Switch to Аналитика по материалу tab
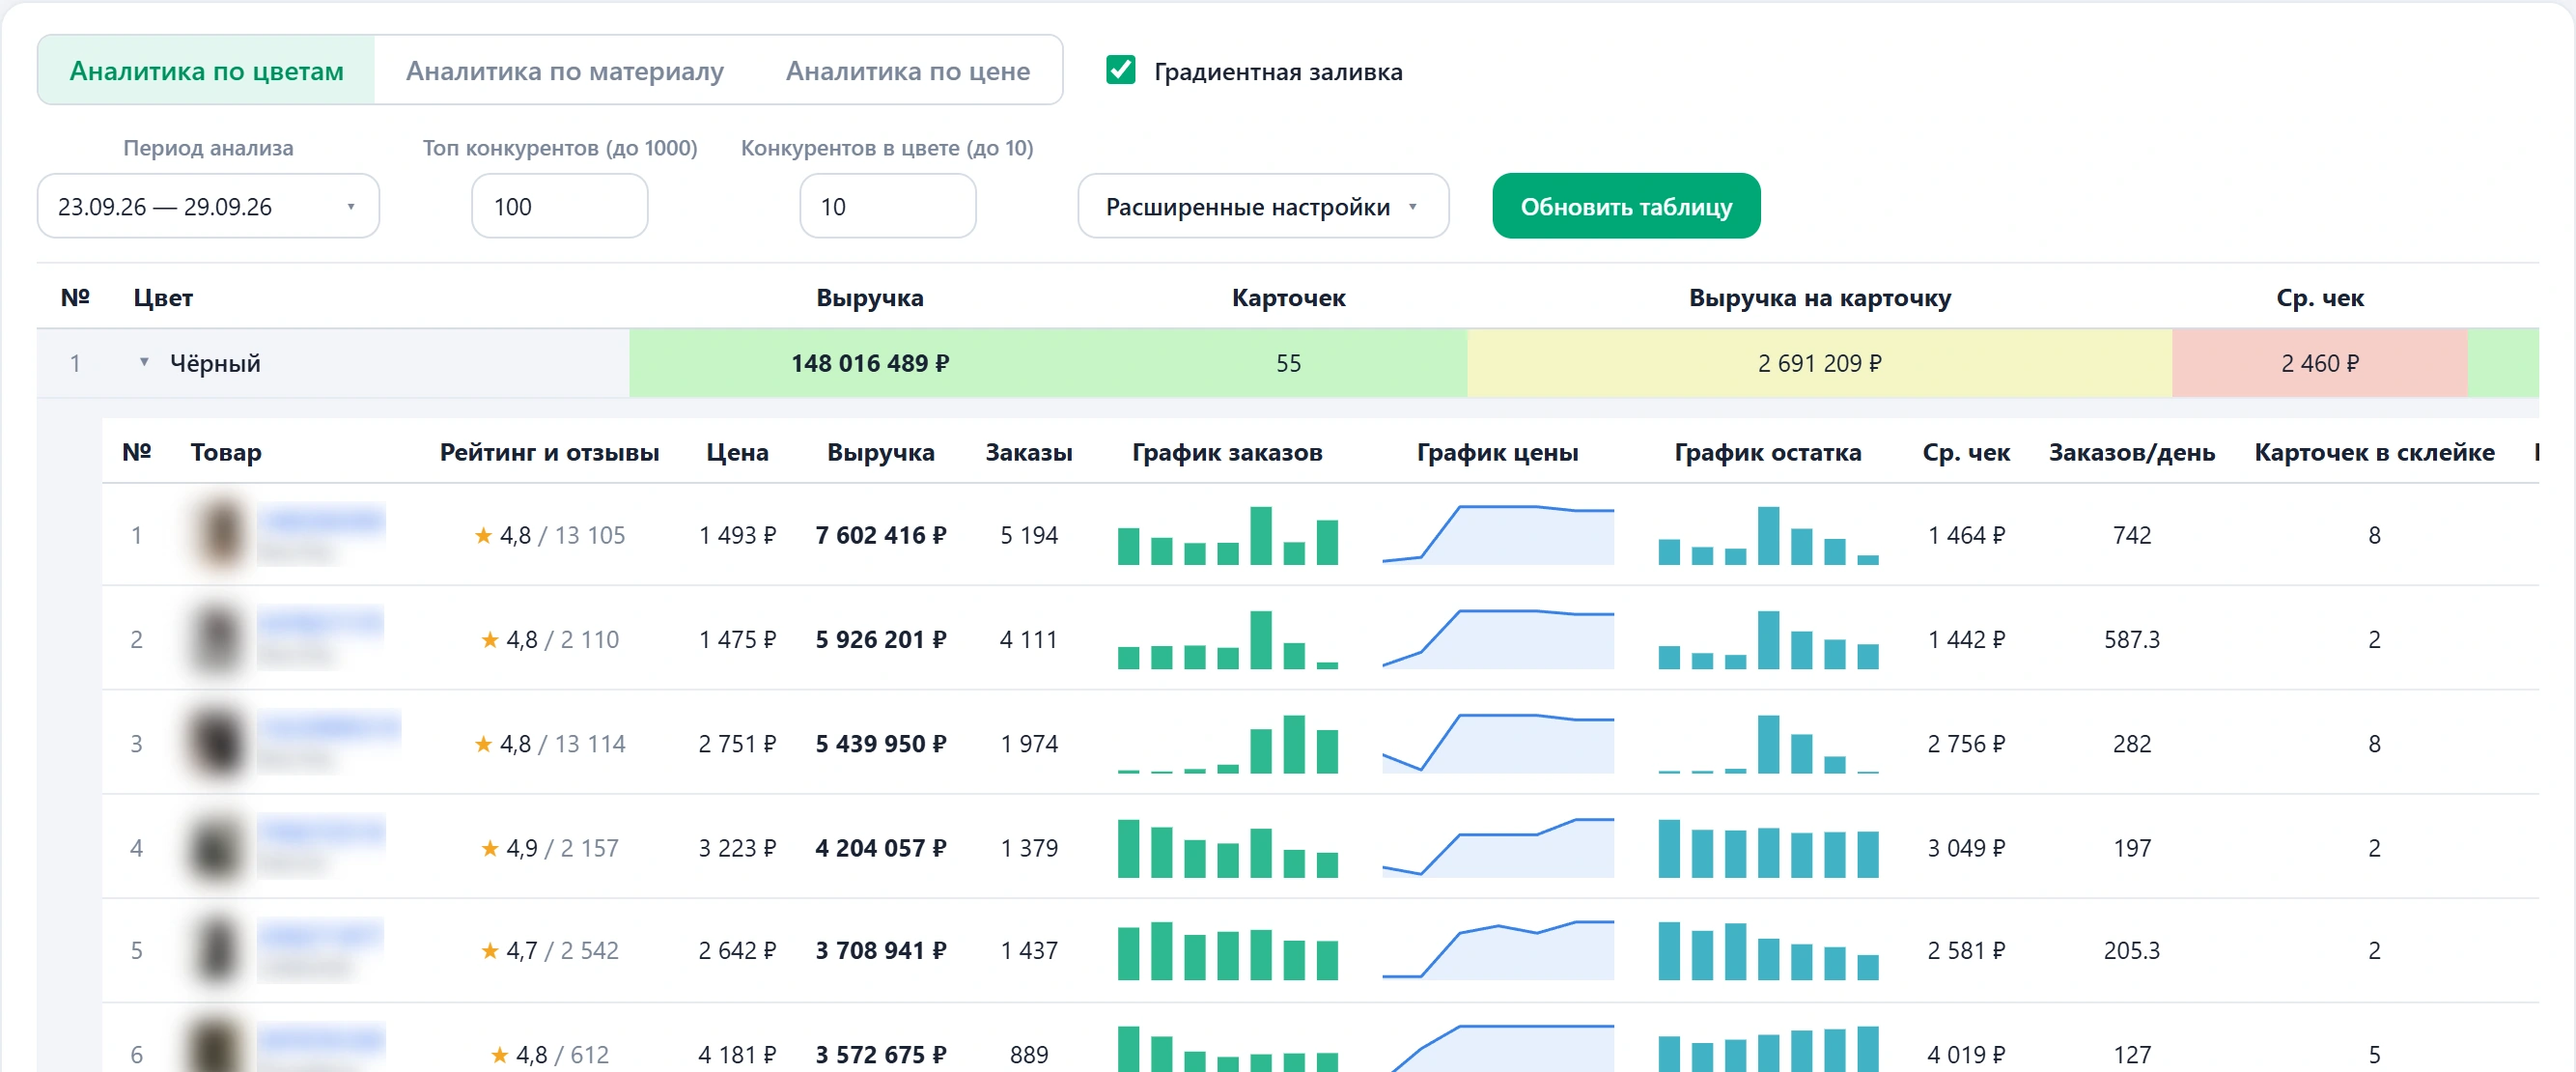Screen dimensions: 2576x1072 564,70
